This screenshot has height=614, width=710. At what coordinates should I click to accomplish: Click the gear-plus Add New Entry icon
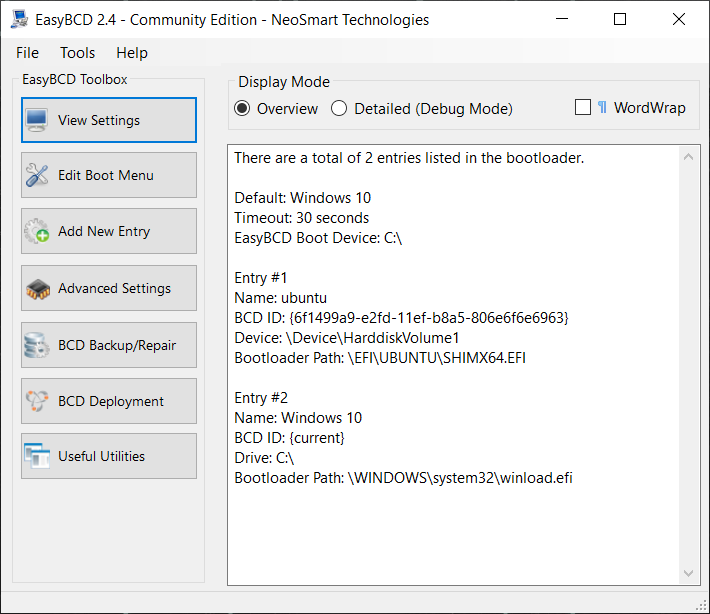click(x=37, y=231)
